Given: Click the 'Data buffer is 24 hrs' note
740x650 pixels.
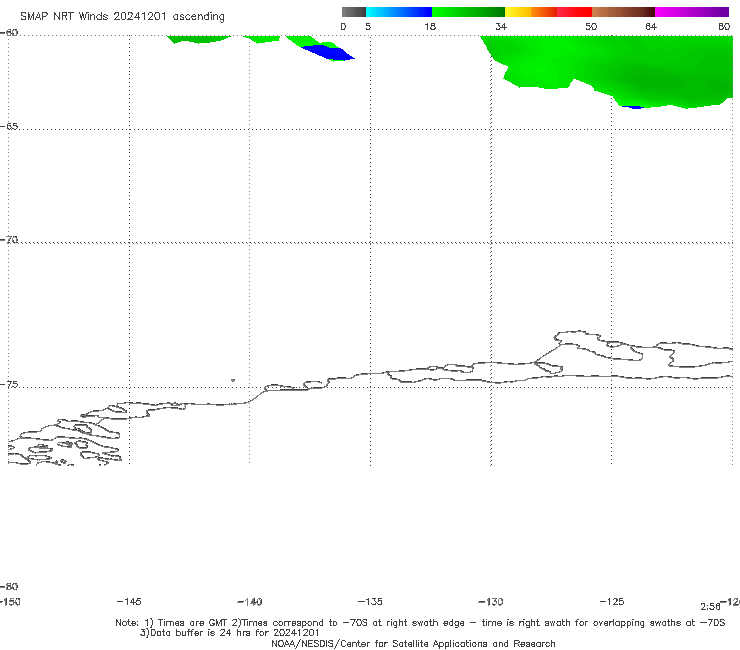Looking at the screenshot, I should coord(230,633).
